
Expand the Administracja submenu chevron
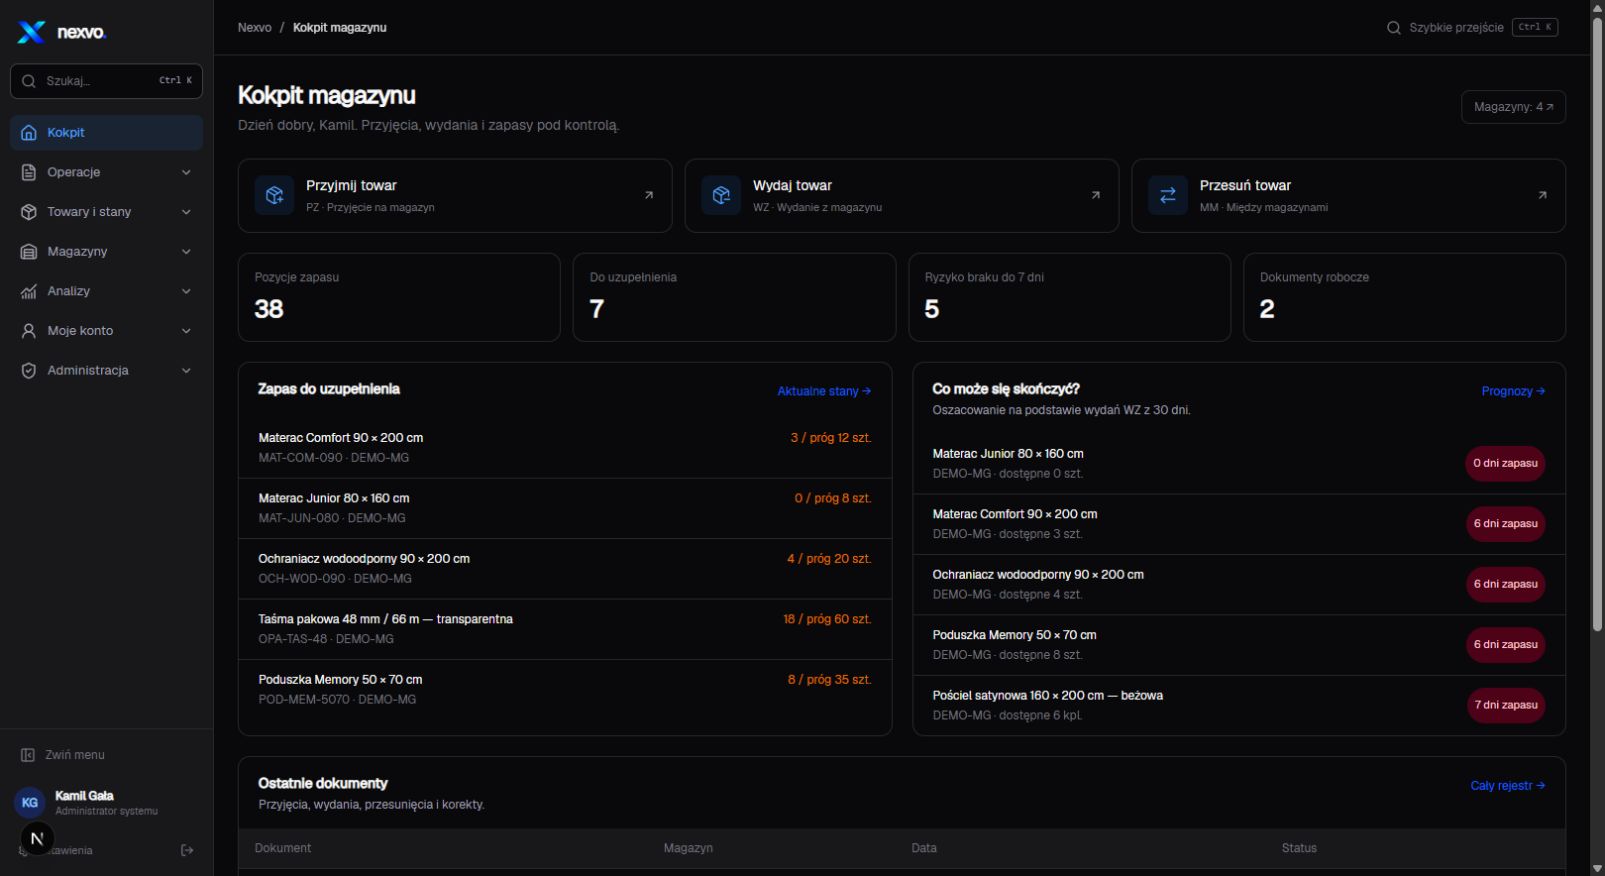tap(186, 370)
